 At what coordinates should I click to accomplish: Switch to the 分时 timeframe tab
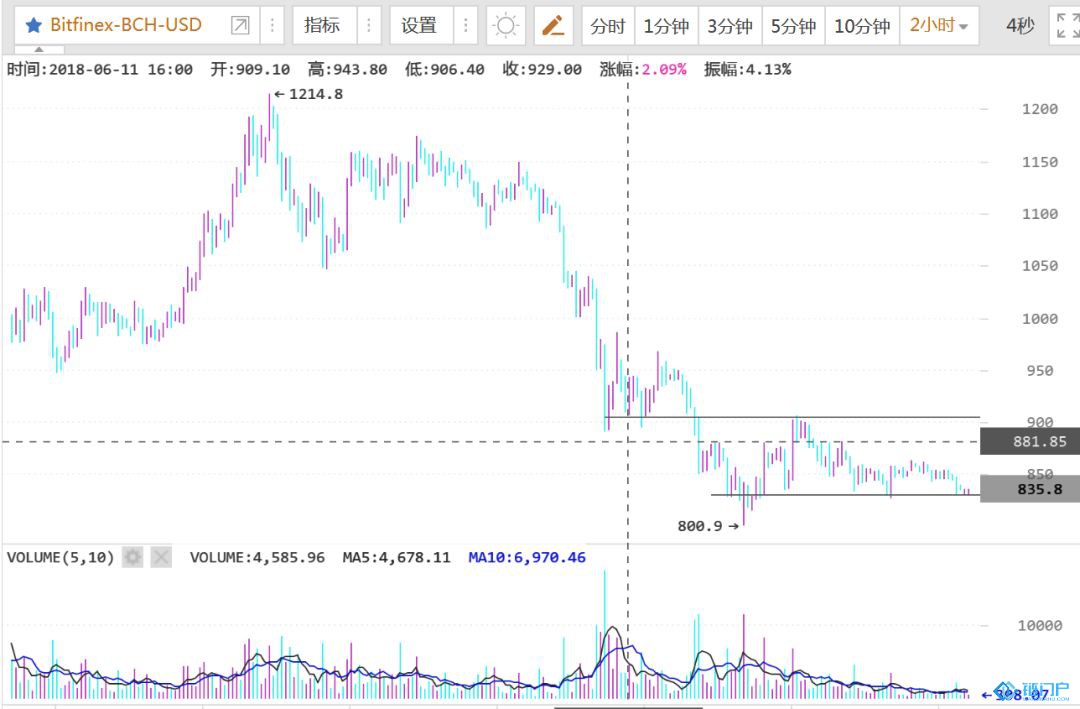[x=608, y=26]
